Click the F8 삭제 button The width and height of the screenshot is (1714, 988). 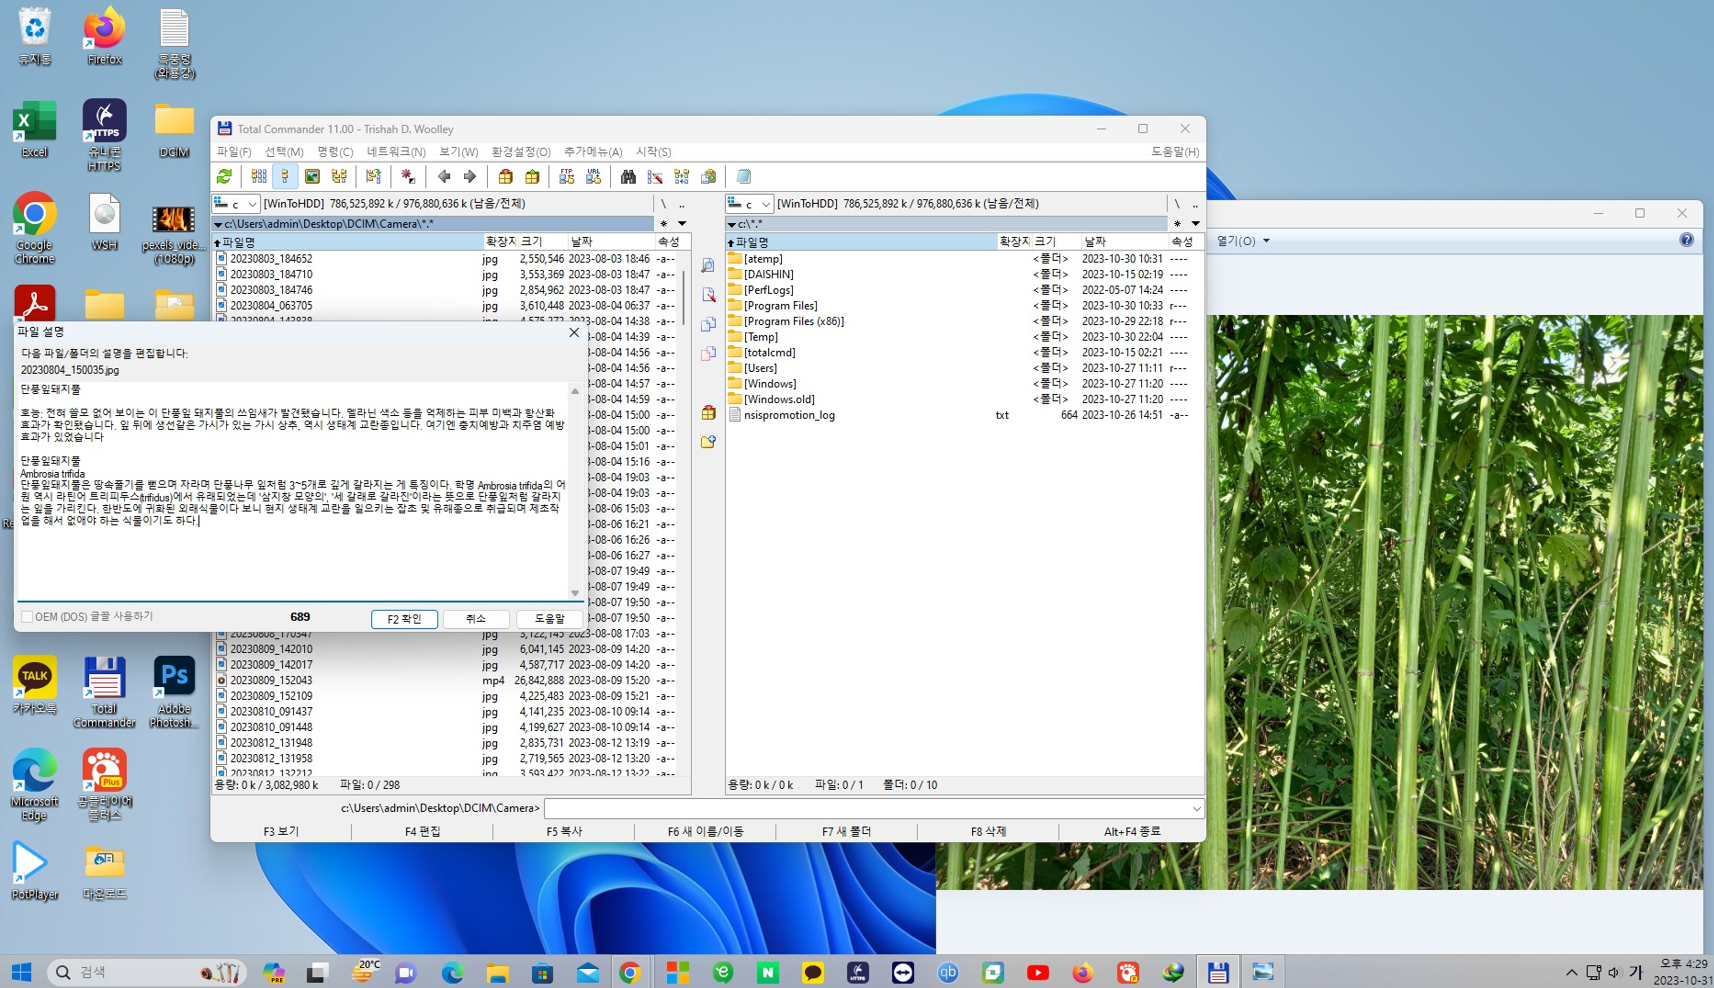pyautogui.click(x=988, y=832)
